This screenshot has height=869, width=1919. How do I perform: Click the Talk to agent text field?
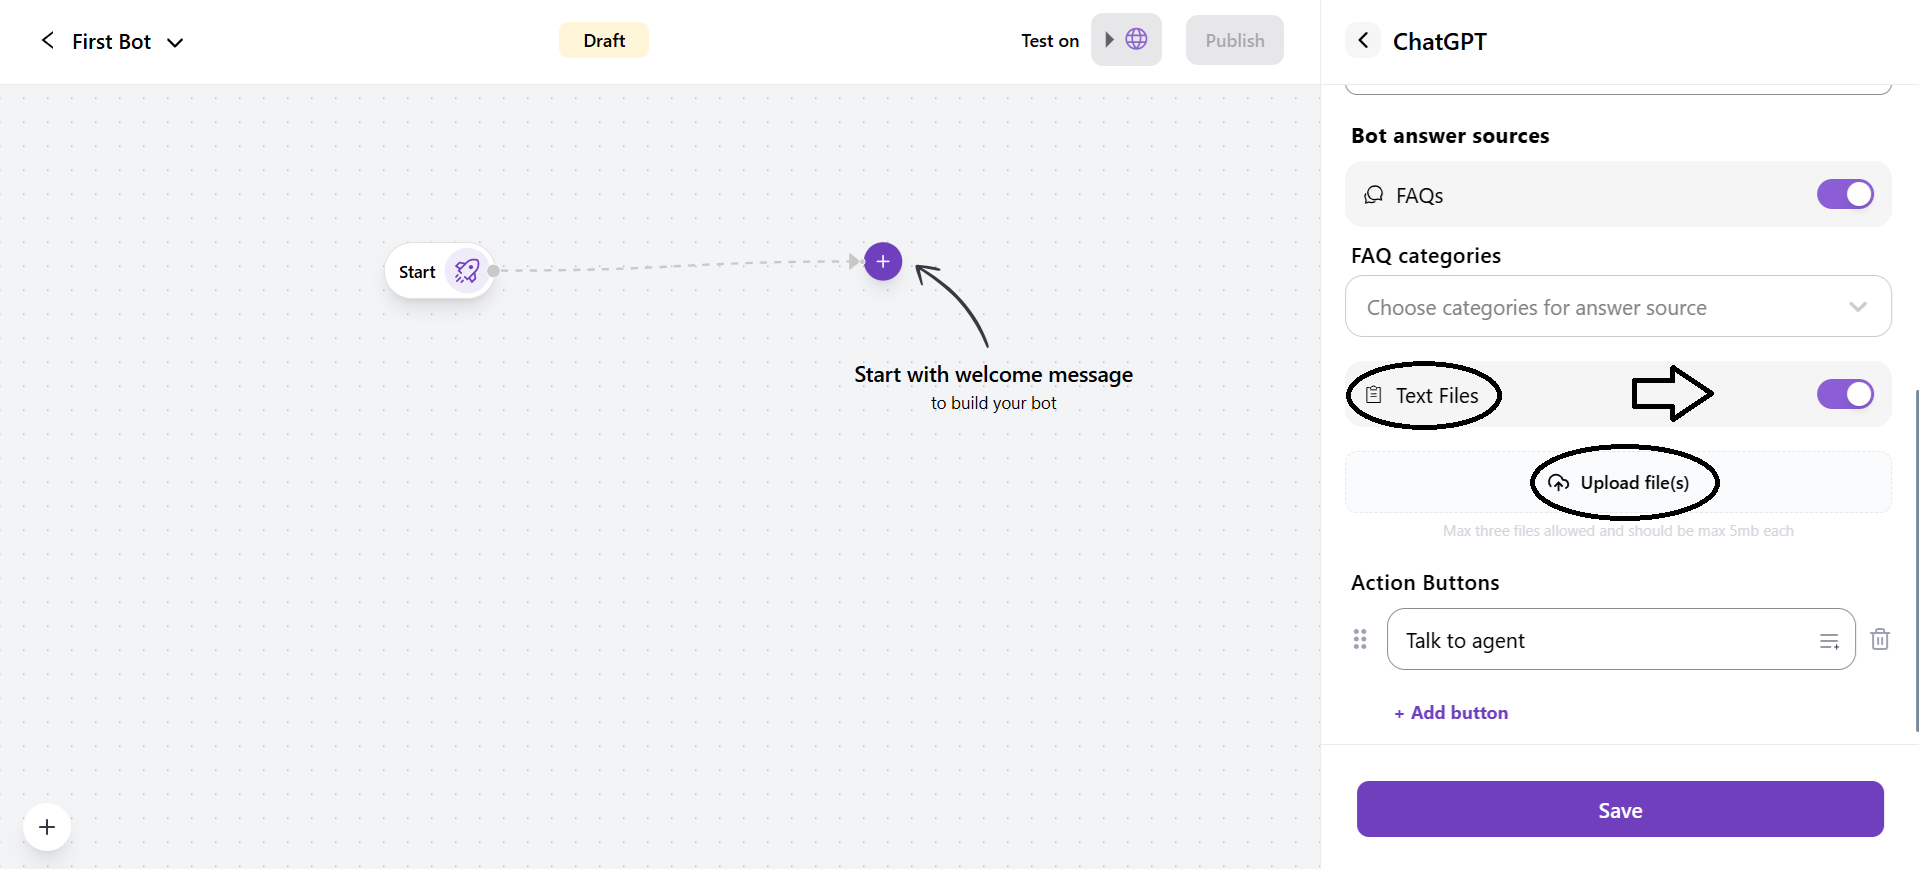tap(1600, 640)
